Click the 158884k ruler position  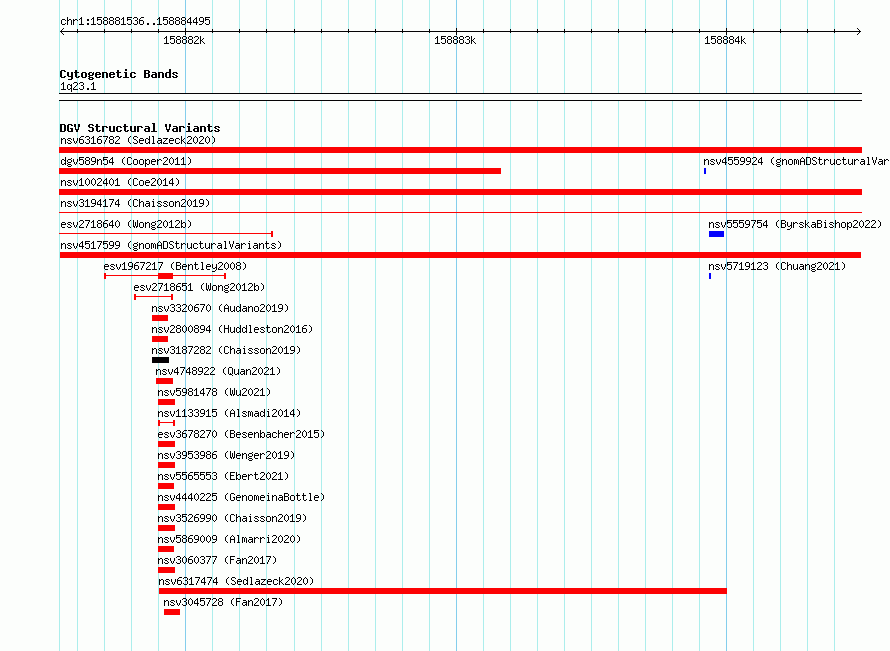[x=725, y=40]
